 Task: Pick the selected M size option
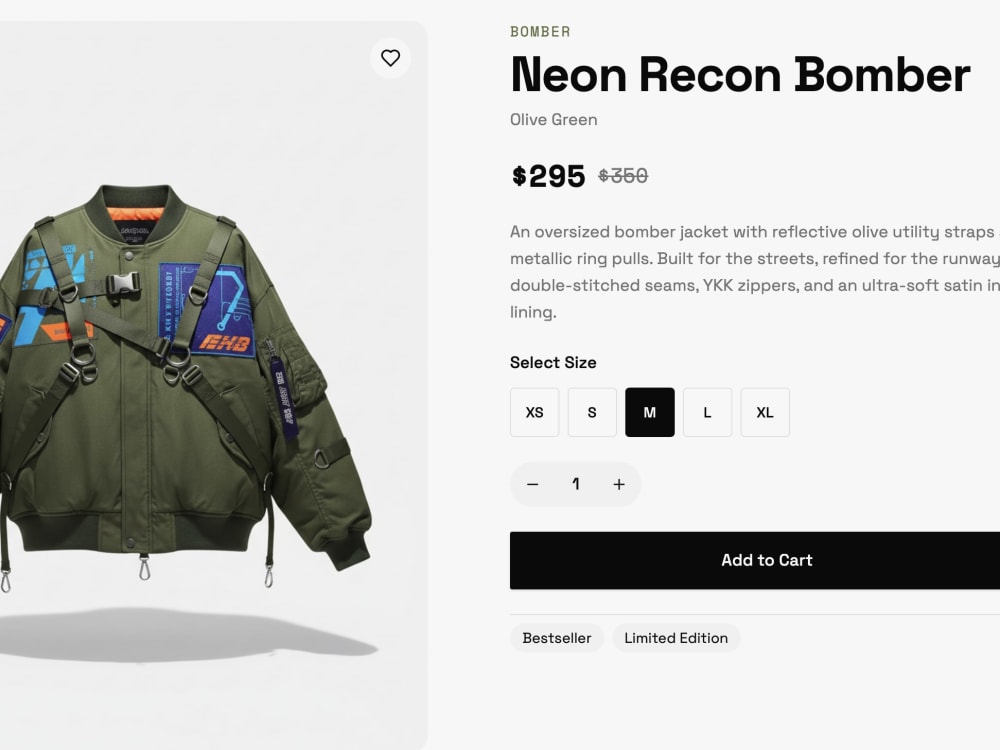tap(649, 413)
